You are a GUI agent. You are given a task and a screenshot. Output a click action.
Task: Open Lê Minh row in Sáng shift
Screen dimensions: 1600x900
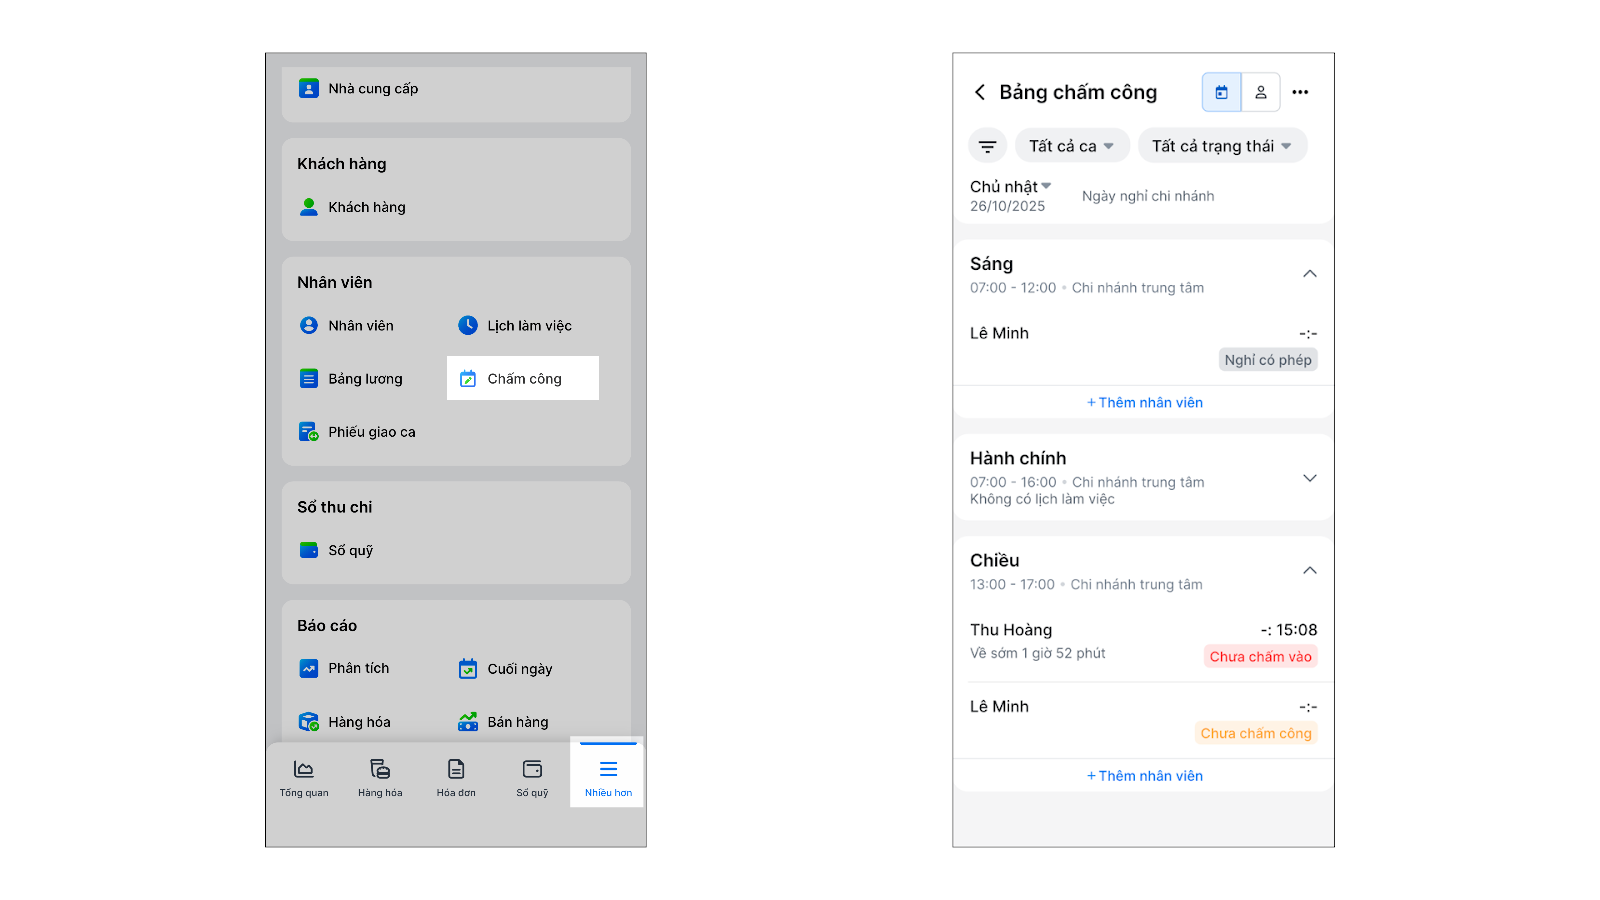coord(1144,346)
